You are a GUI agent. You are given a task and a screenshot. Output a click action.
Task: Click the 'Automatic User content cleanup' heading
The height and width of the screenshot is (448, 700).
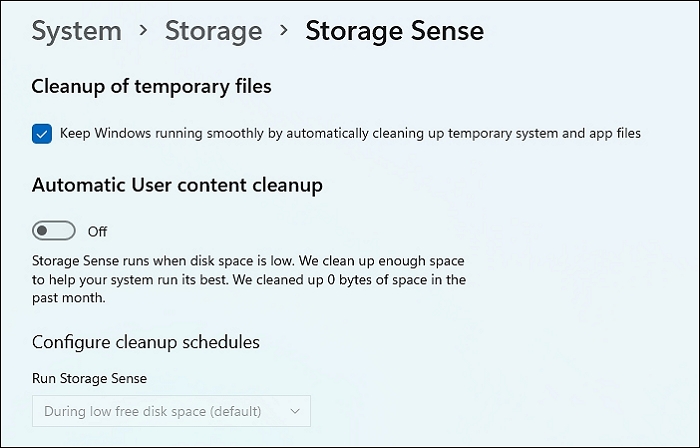pos(177,185)
